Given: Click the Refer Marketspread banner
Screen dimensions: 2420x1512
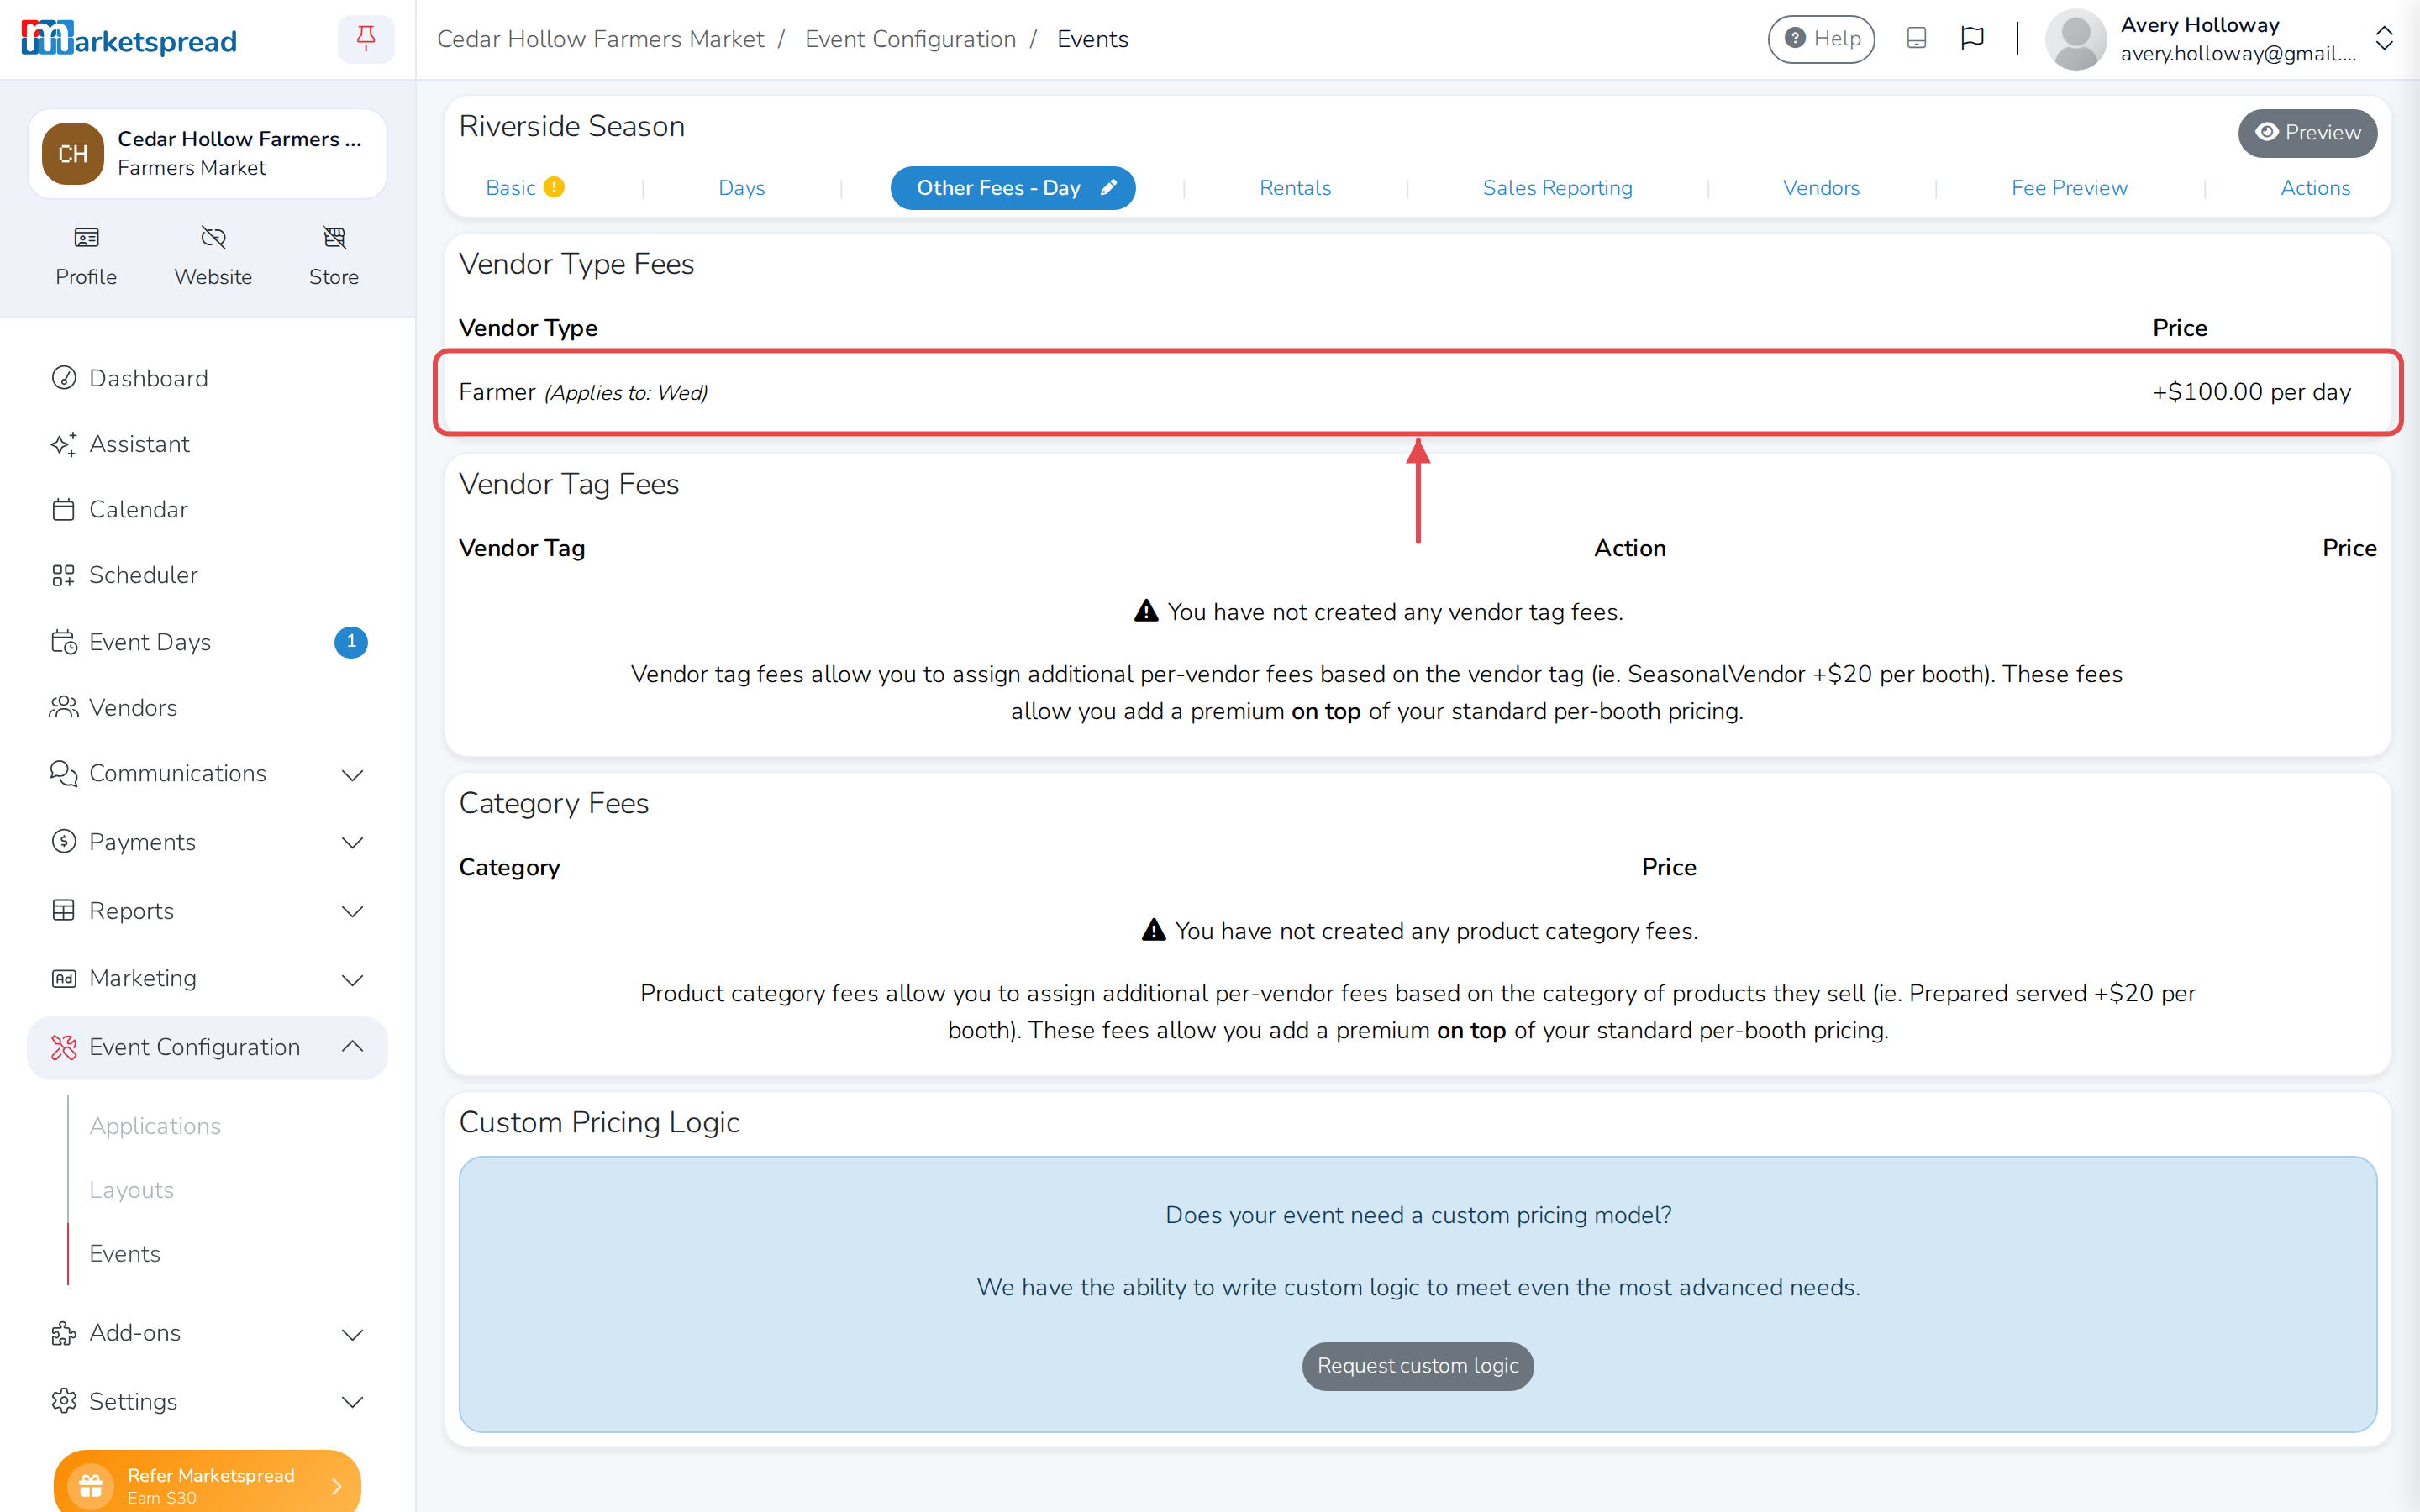Looking at the screenshot, I should [207, 1481].
